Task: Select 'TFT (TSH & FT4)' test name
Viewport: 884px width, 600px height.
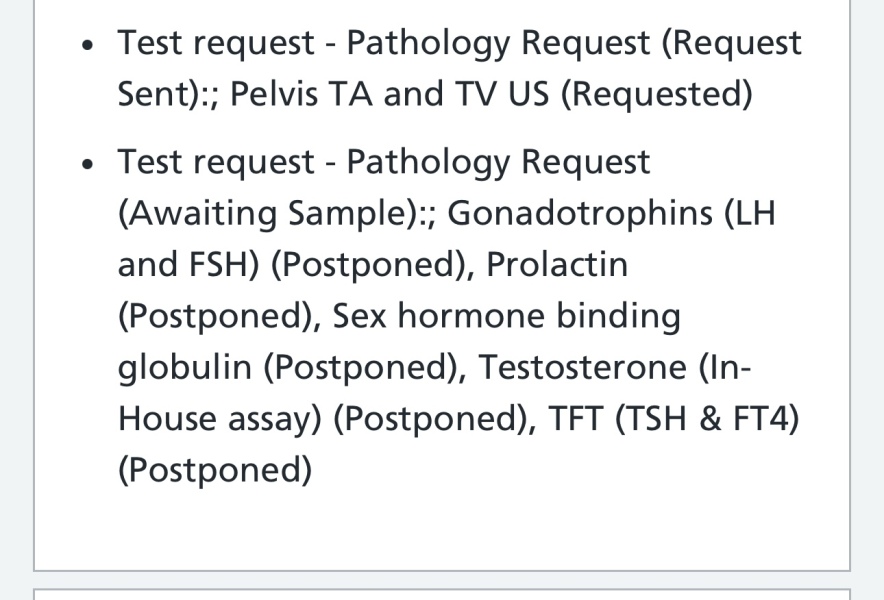Action: tap(673, 418)
